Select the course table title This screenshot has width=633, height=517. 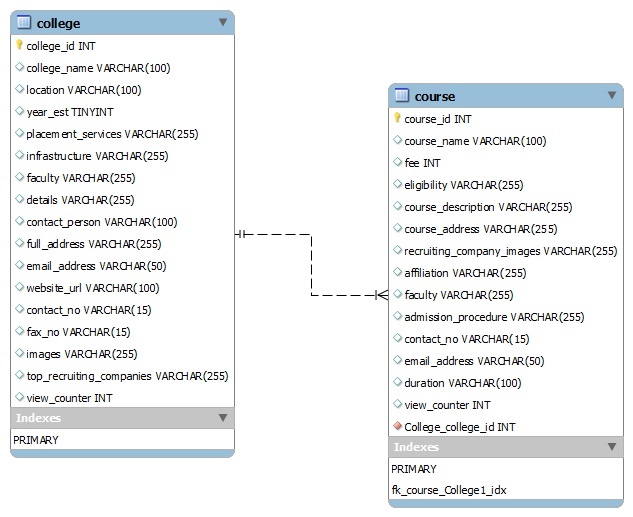coord(435,97)
